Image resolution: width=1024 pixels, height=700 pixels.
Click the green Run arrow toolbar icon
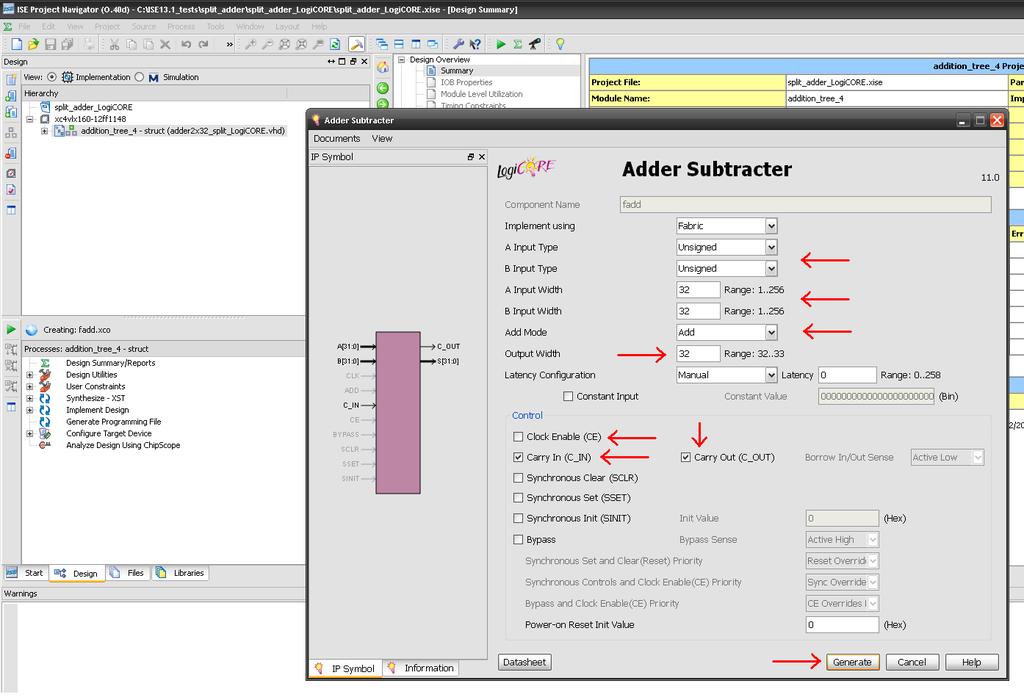500,44
